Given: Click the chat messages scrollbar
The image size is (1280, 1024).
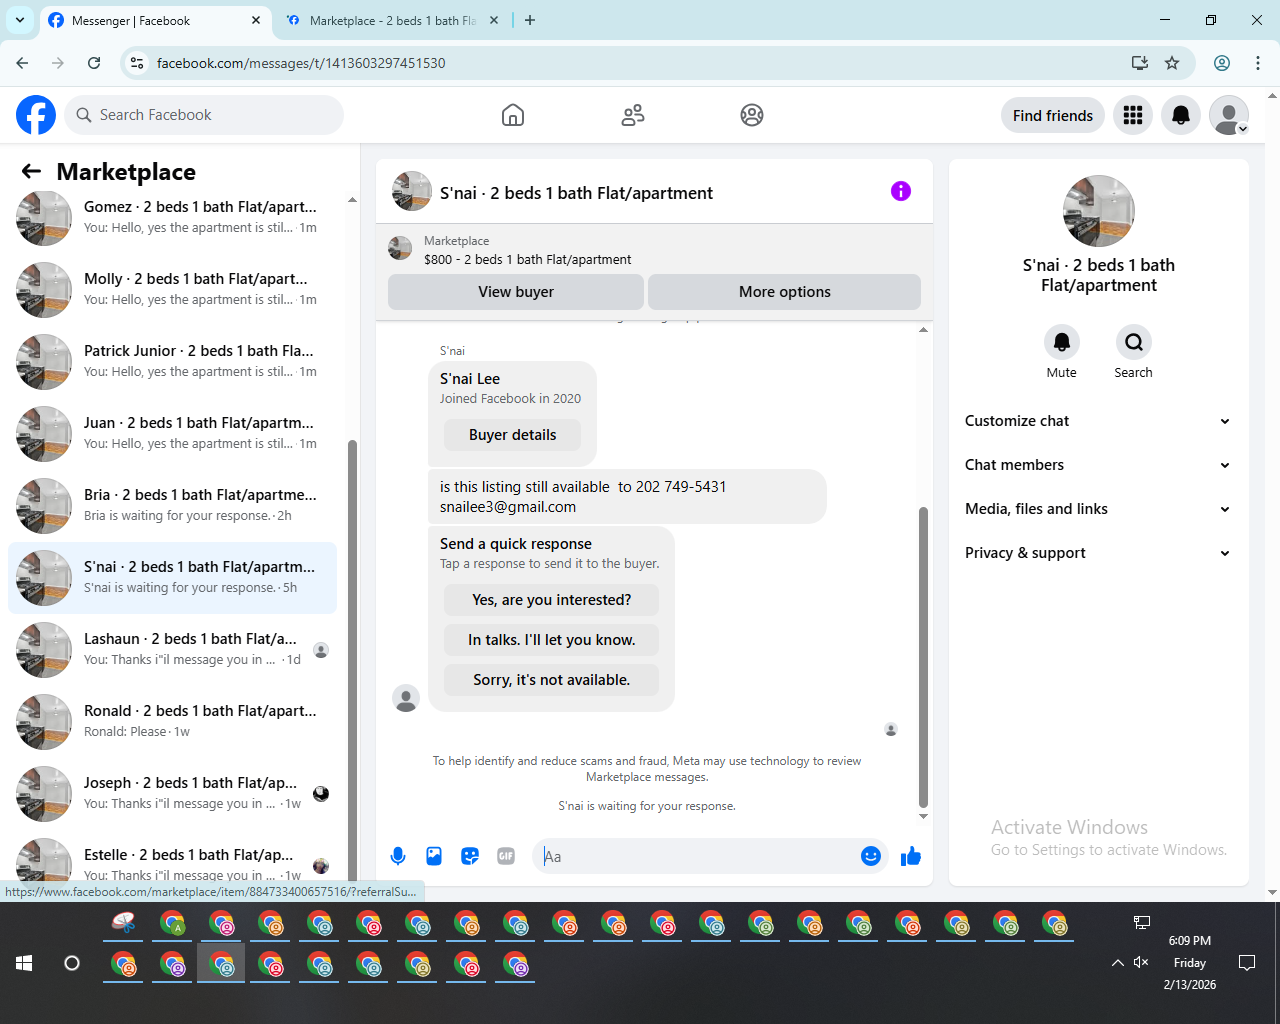Looking at the screenshot, I should point(923,657).
